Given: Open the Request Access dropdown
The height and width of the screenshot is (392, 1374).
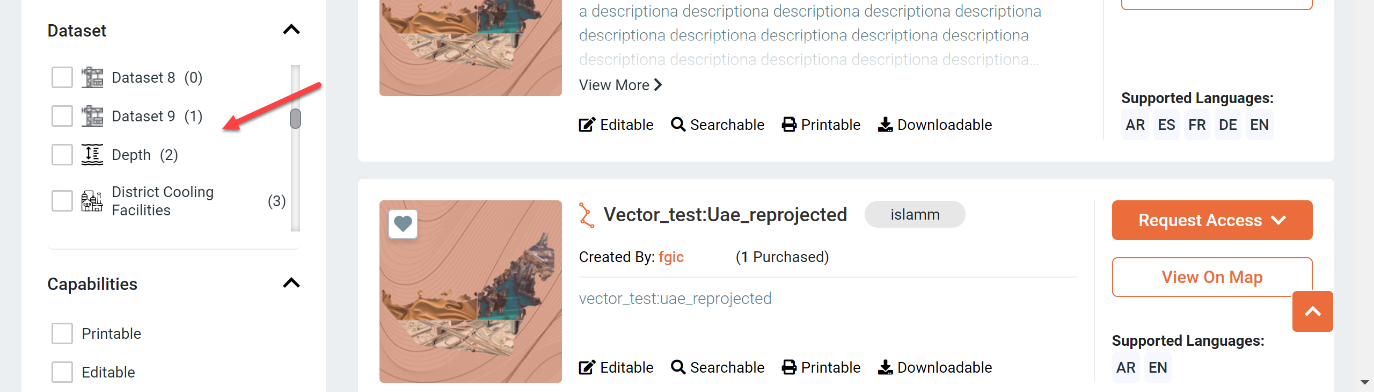Looking at the screenshot, I should point(1212,220).
